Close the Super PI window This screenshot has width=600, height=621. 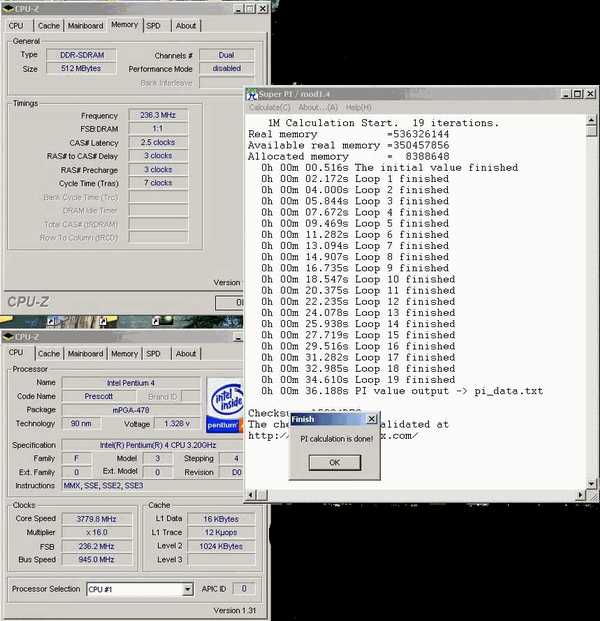590,94
